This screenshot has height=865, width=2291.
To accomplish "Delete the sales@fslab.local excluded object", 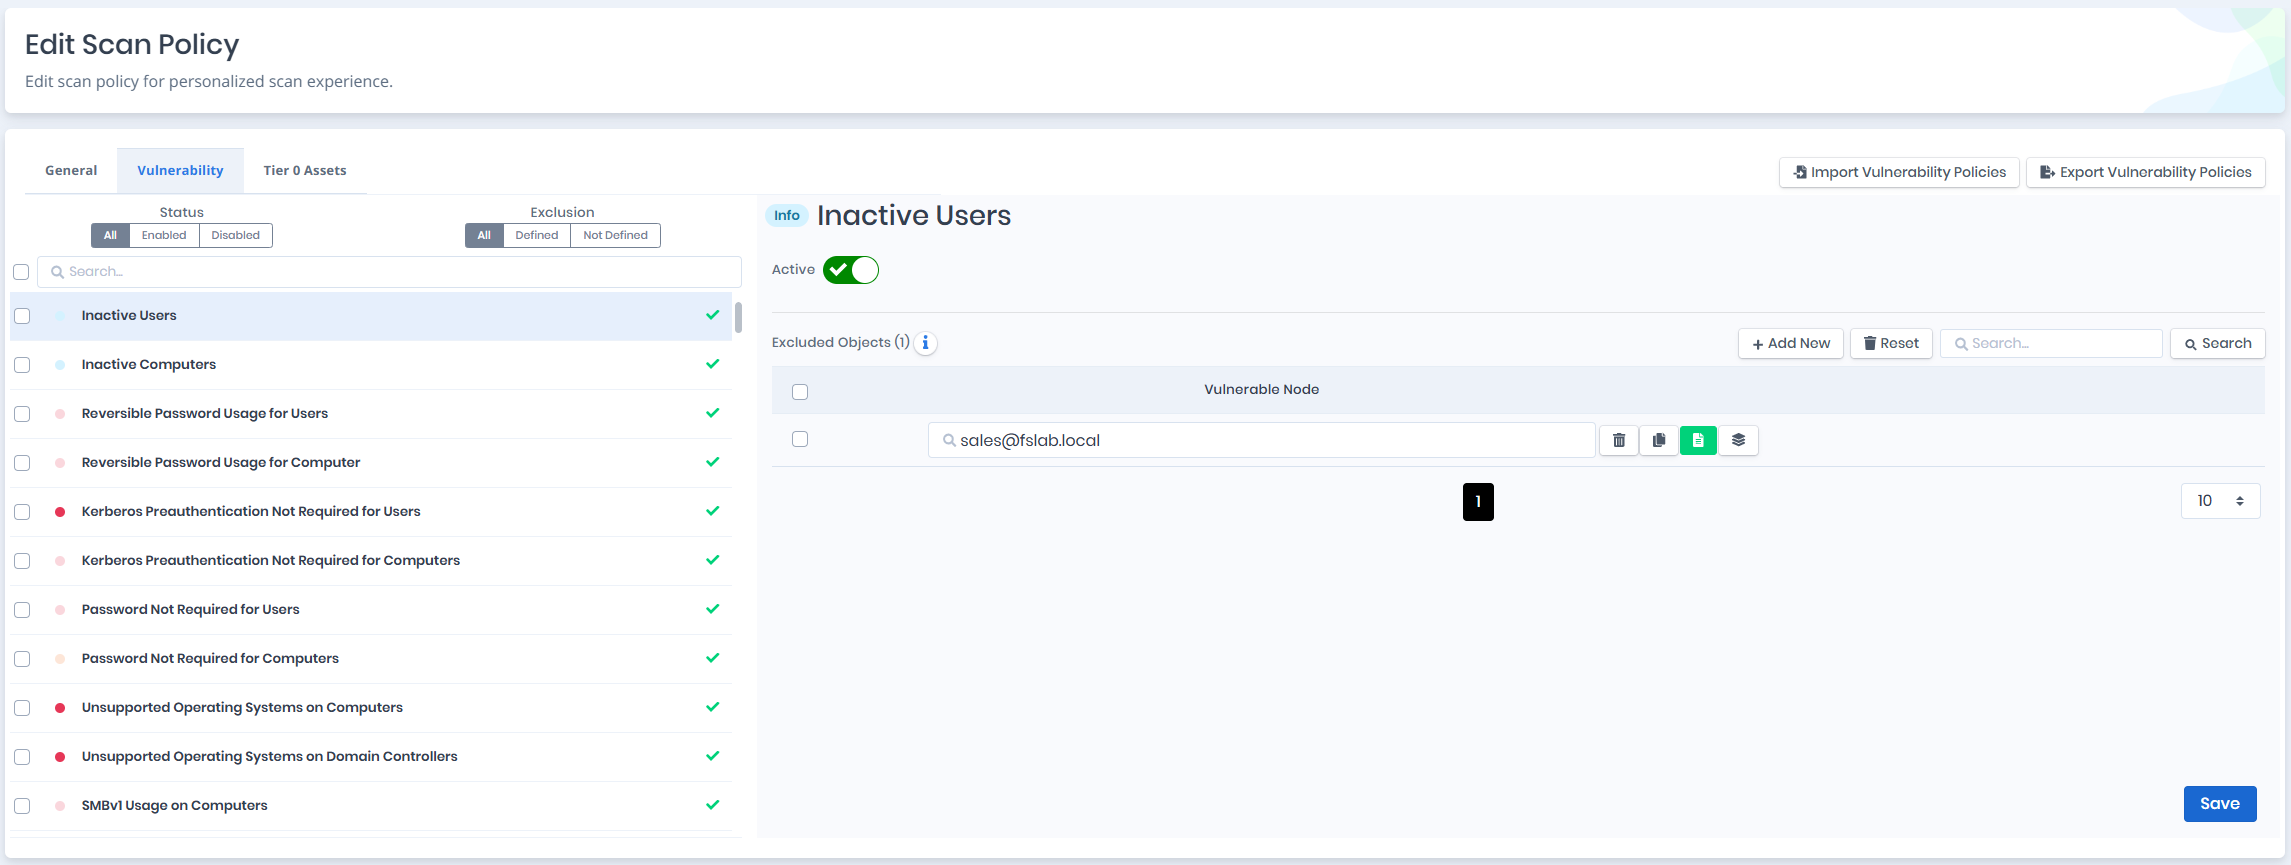I will point(1619,440).
